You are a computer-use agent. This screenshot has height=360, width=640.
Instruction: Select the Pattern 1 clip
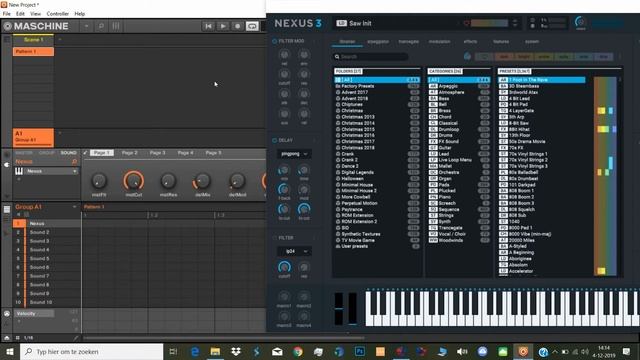(x=33, y=51)
